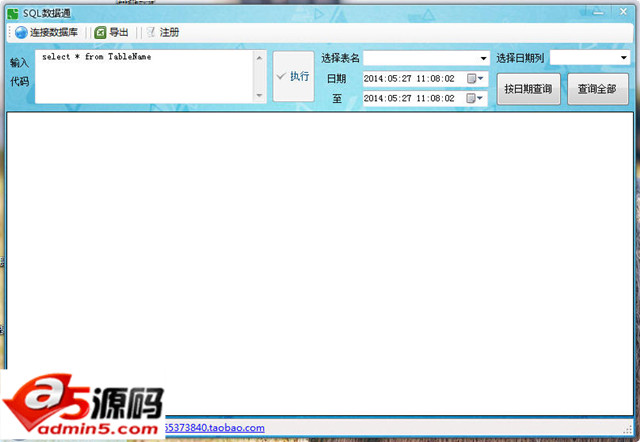The height and width of the screenshot is (442, 640).
Task: Focus the SQL code box containing select * from TableName
Action: 145,76
